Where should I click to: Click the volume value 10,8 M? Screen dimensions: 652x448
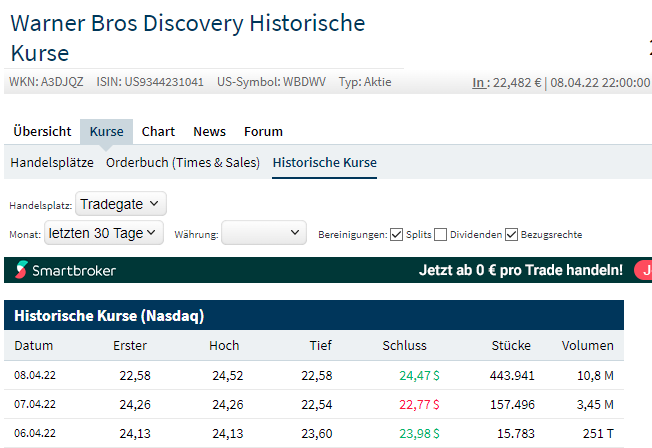coord(595,376)
